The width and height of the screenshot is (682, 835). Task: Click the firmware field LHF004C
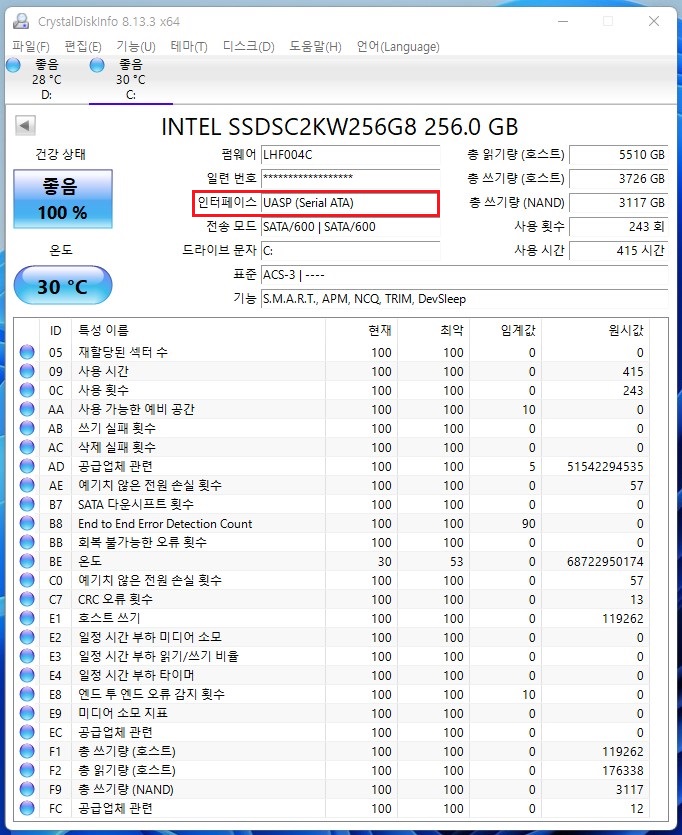[x=350, y=155]
